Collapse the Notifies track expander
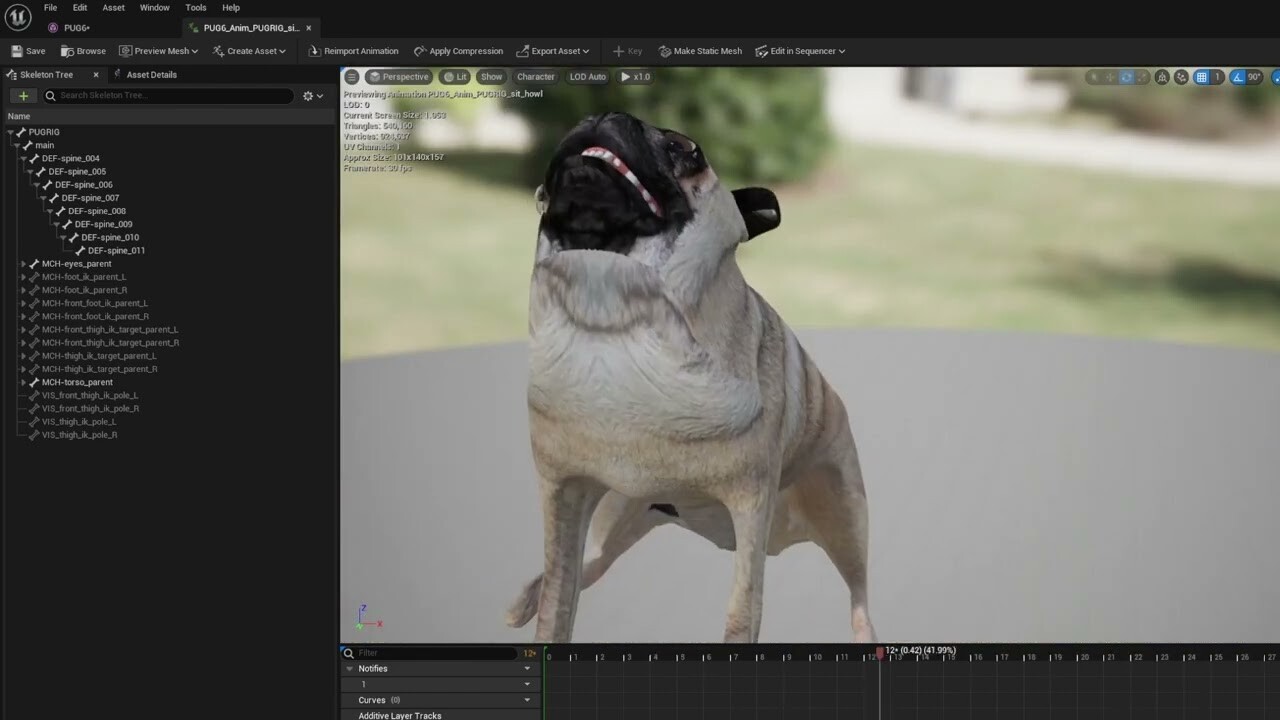 click(349, 668)
